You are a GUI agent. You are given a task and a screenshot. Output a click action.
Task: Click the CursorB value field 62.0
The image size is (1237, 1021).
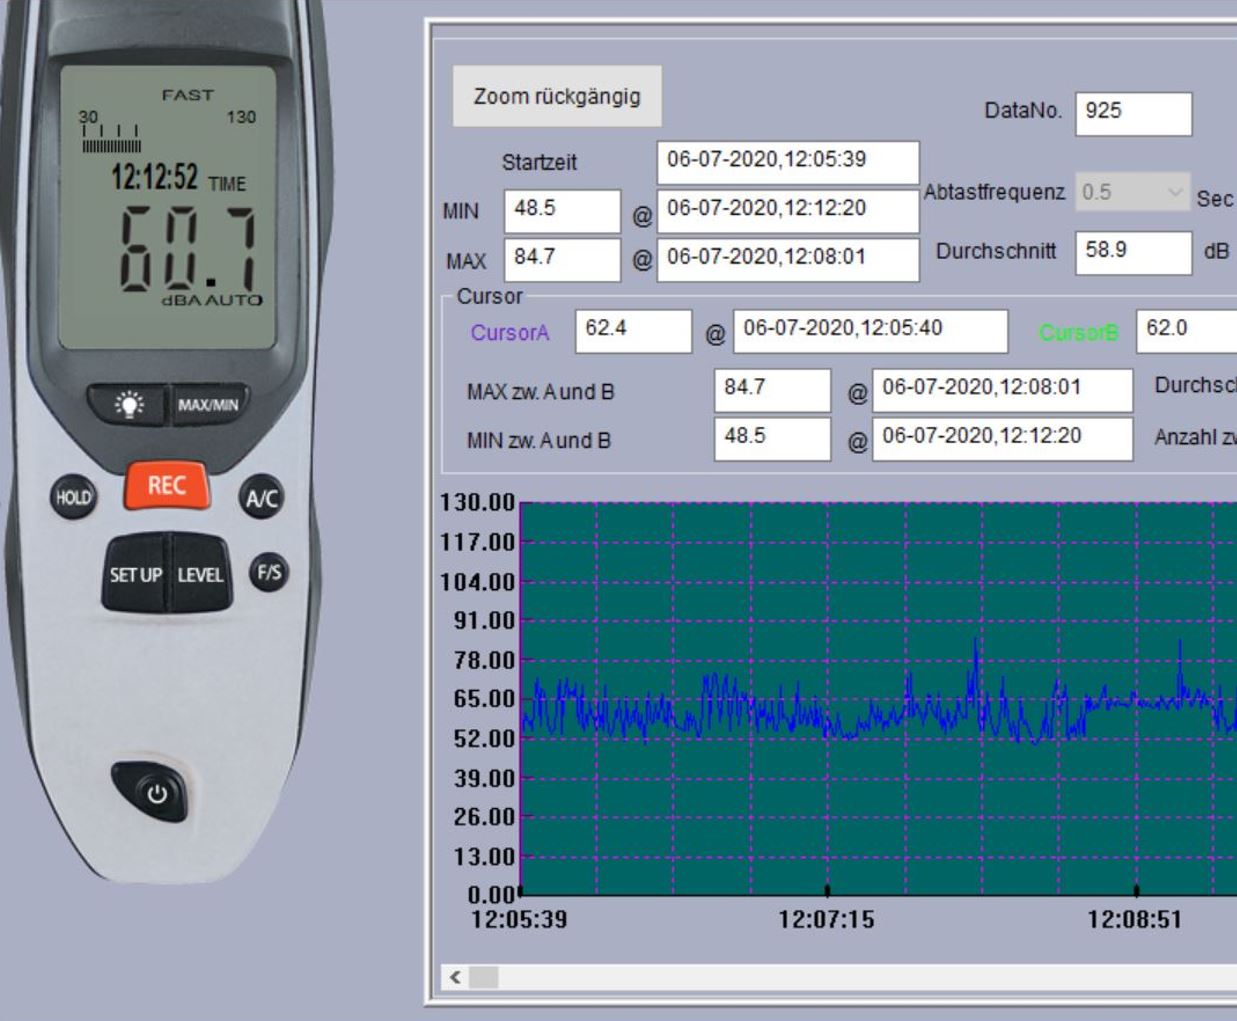click(1185, 330)
